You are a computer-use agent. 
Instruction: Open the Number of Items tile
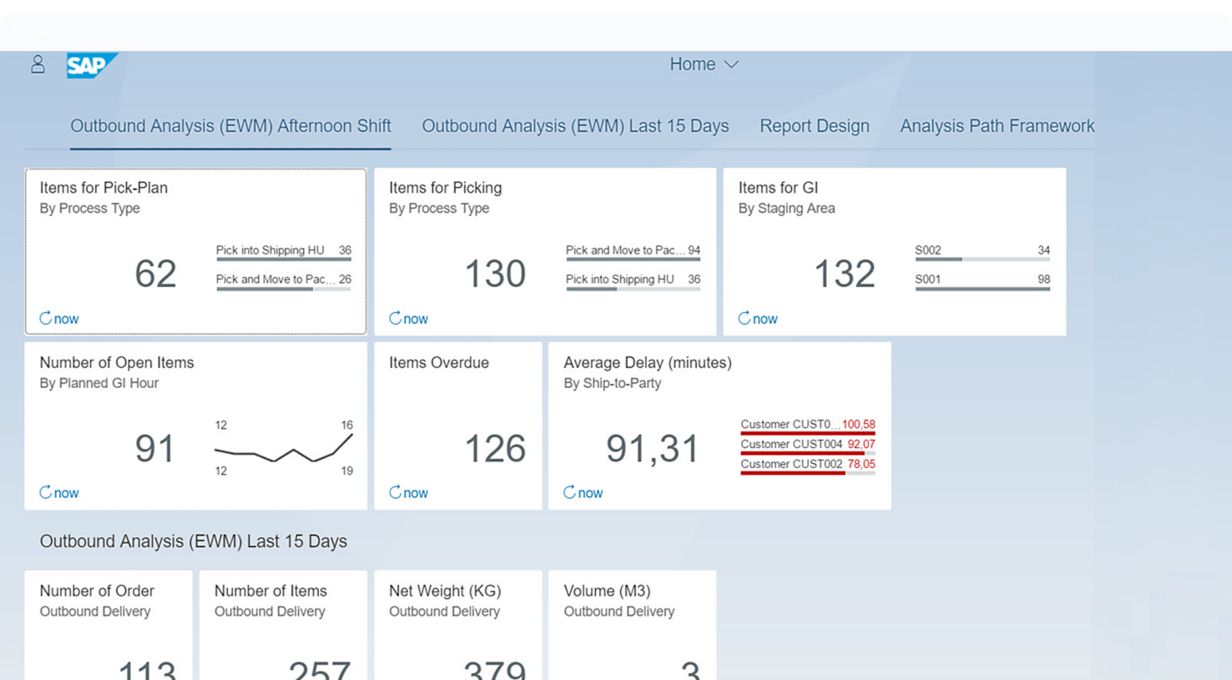(283, 625)
